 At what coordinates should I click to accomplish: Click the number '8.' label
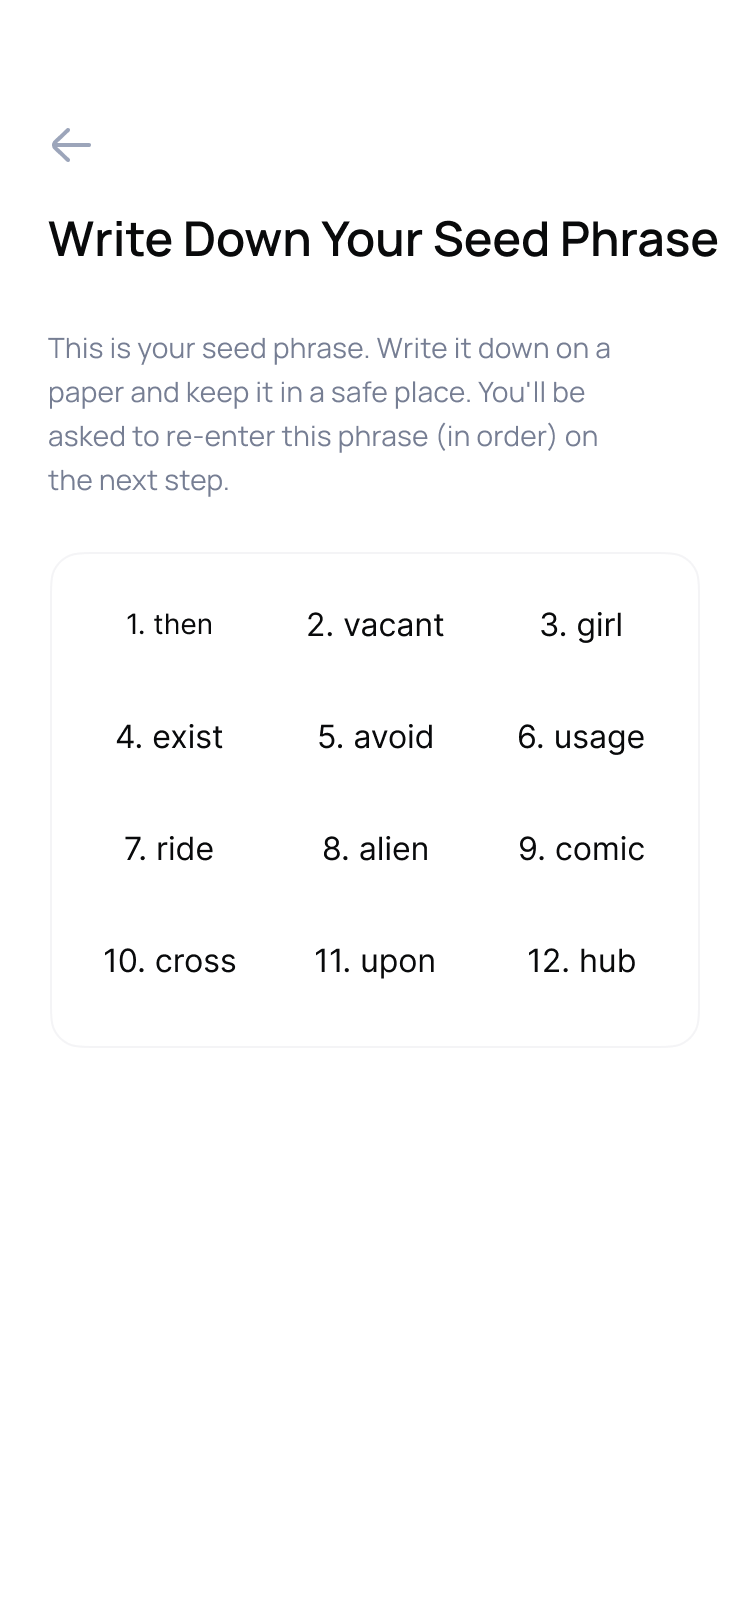pos(335,849)
